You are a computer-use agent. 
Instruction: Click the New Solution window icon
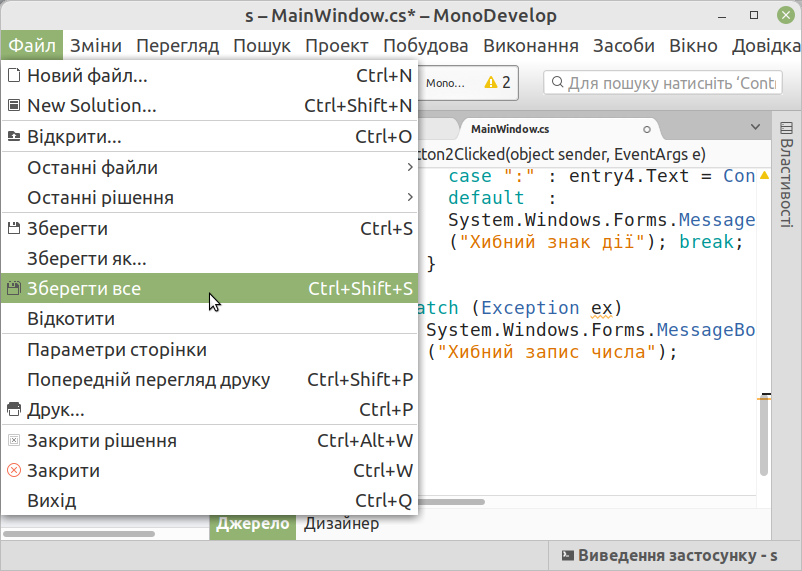14,106
